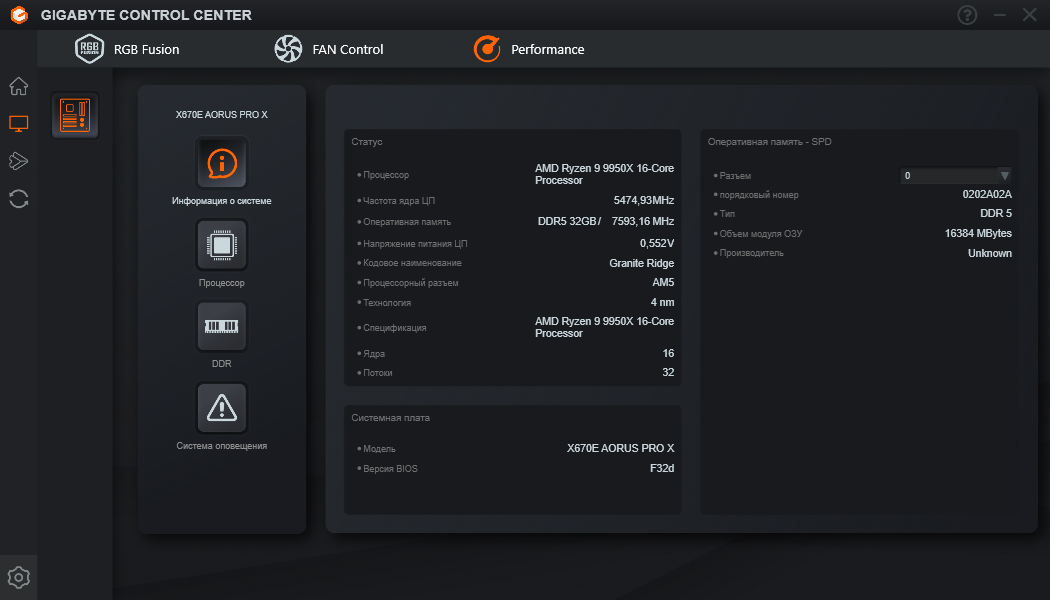The width and height of the screenshot is (1050, 600).
Task: Click the Gigabyte logo icon
Action: point(19,15)
